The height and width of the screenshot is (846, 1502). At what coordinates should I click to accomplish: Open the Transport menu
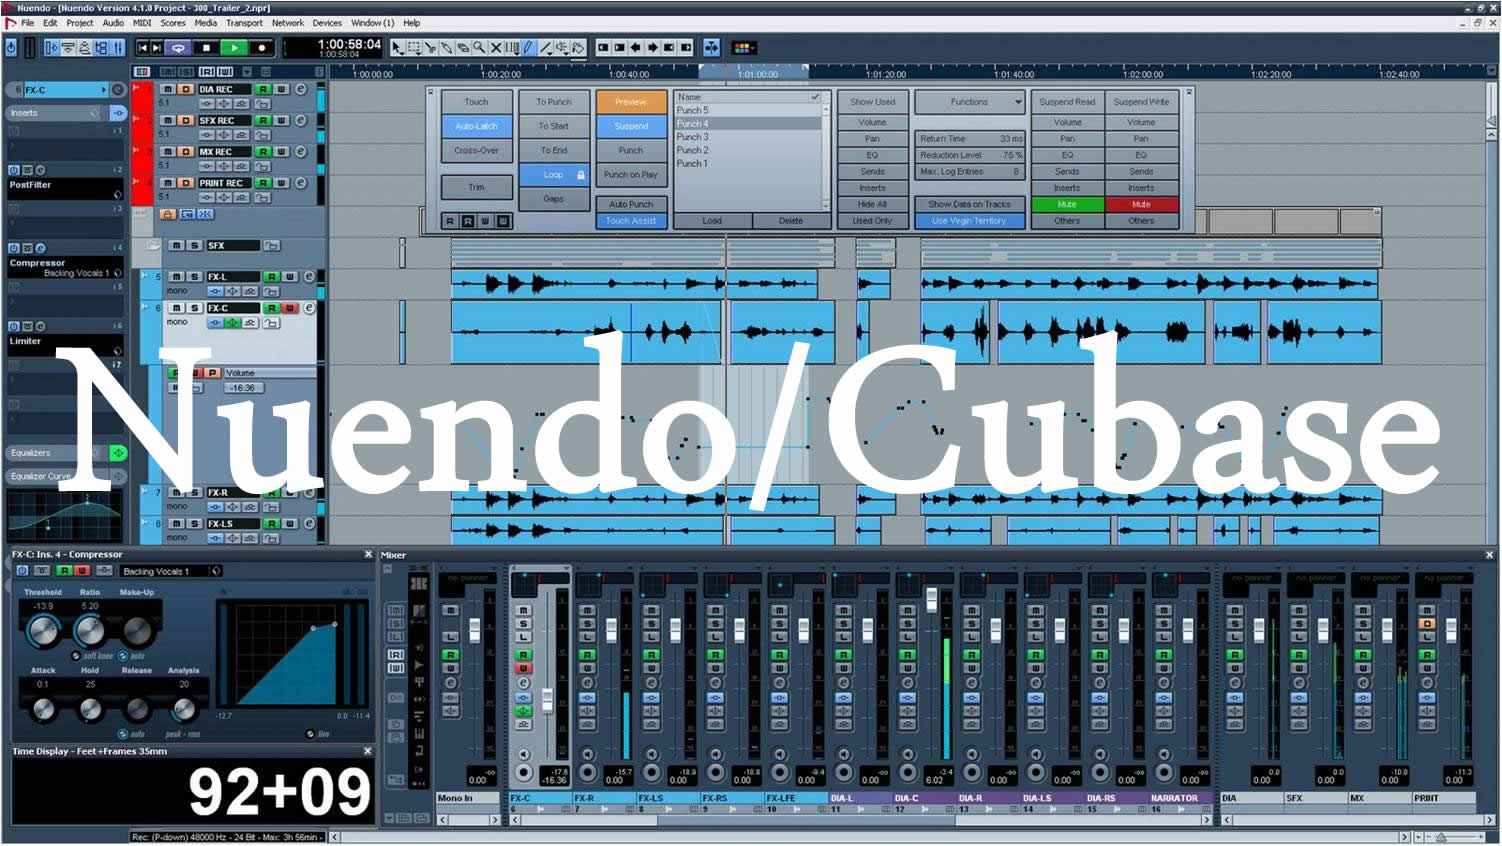(244, 22)
